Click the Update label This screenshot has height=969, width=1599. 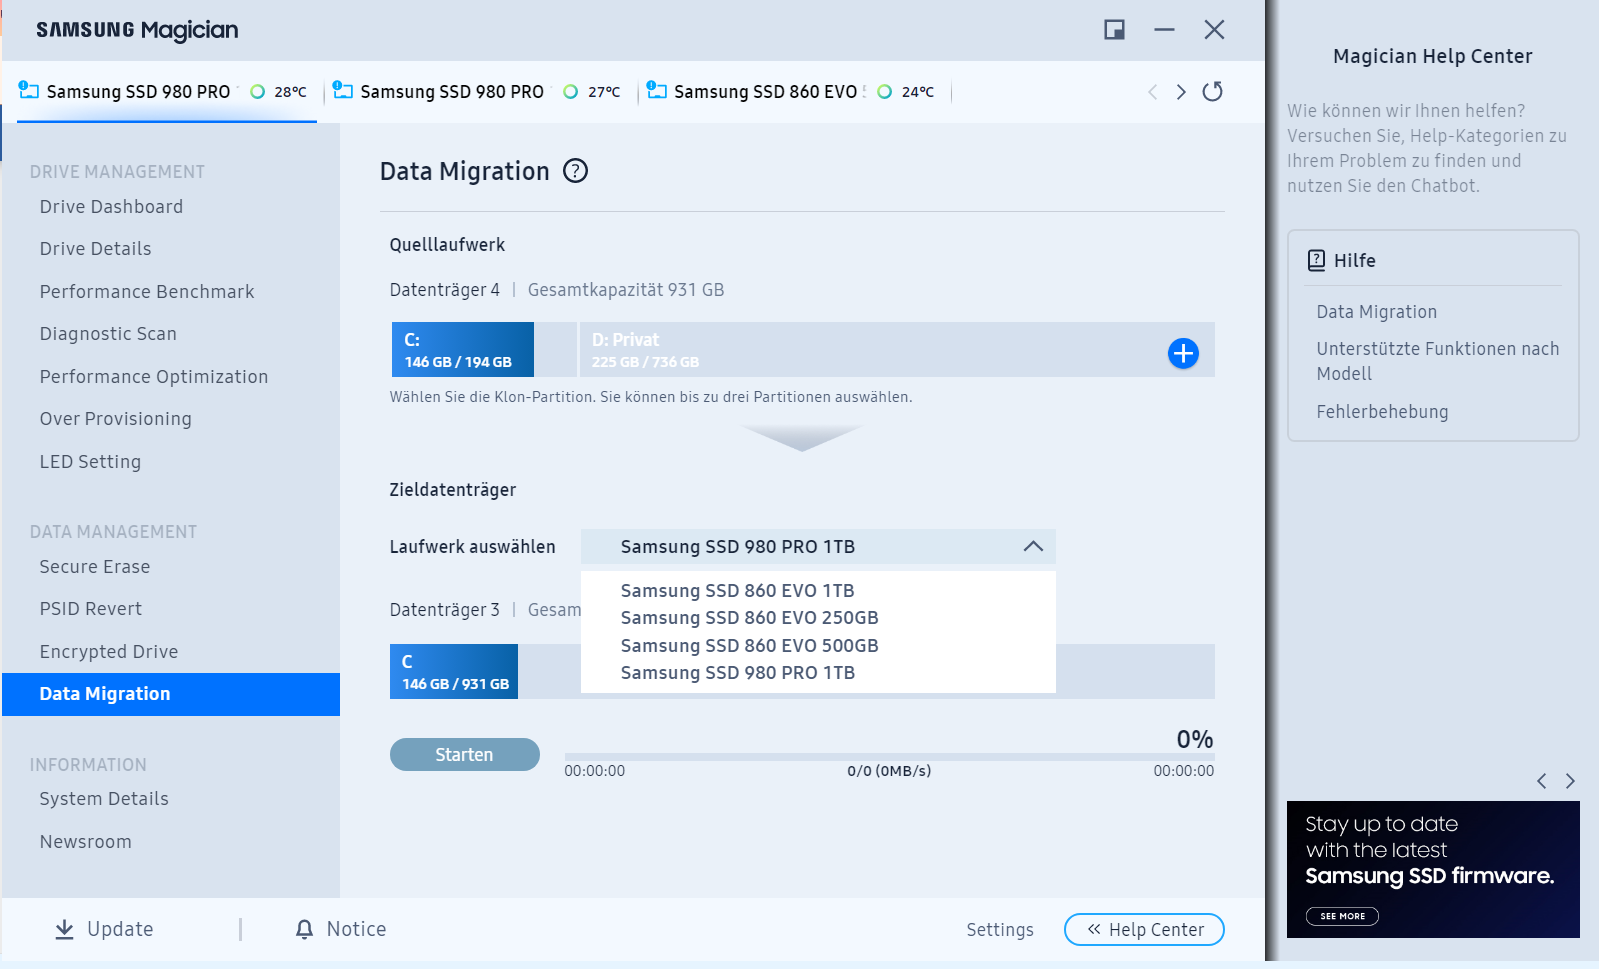(x=120, y=929)
